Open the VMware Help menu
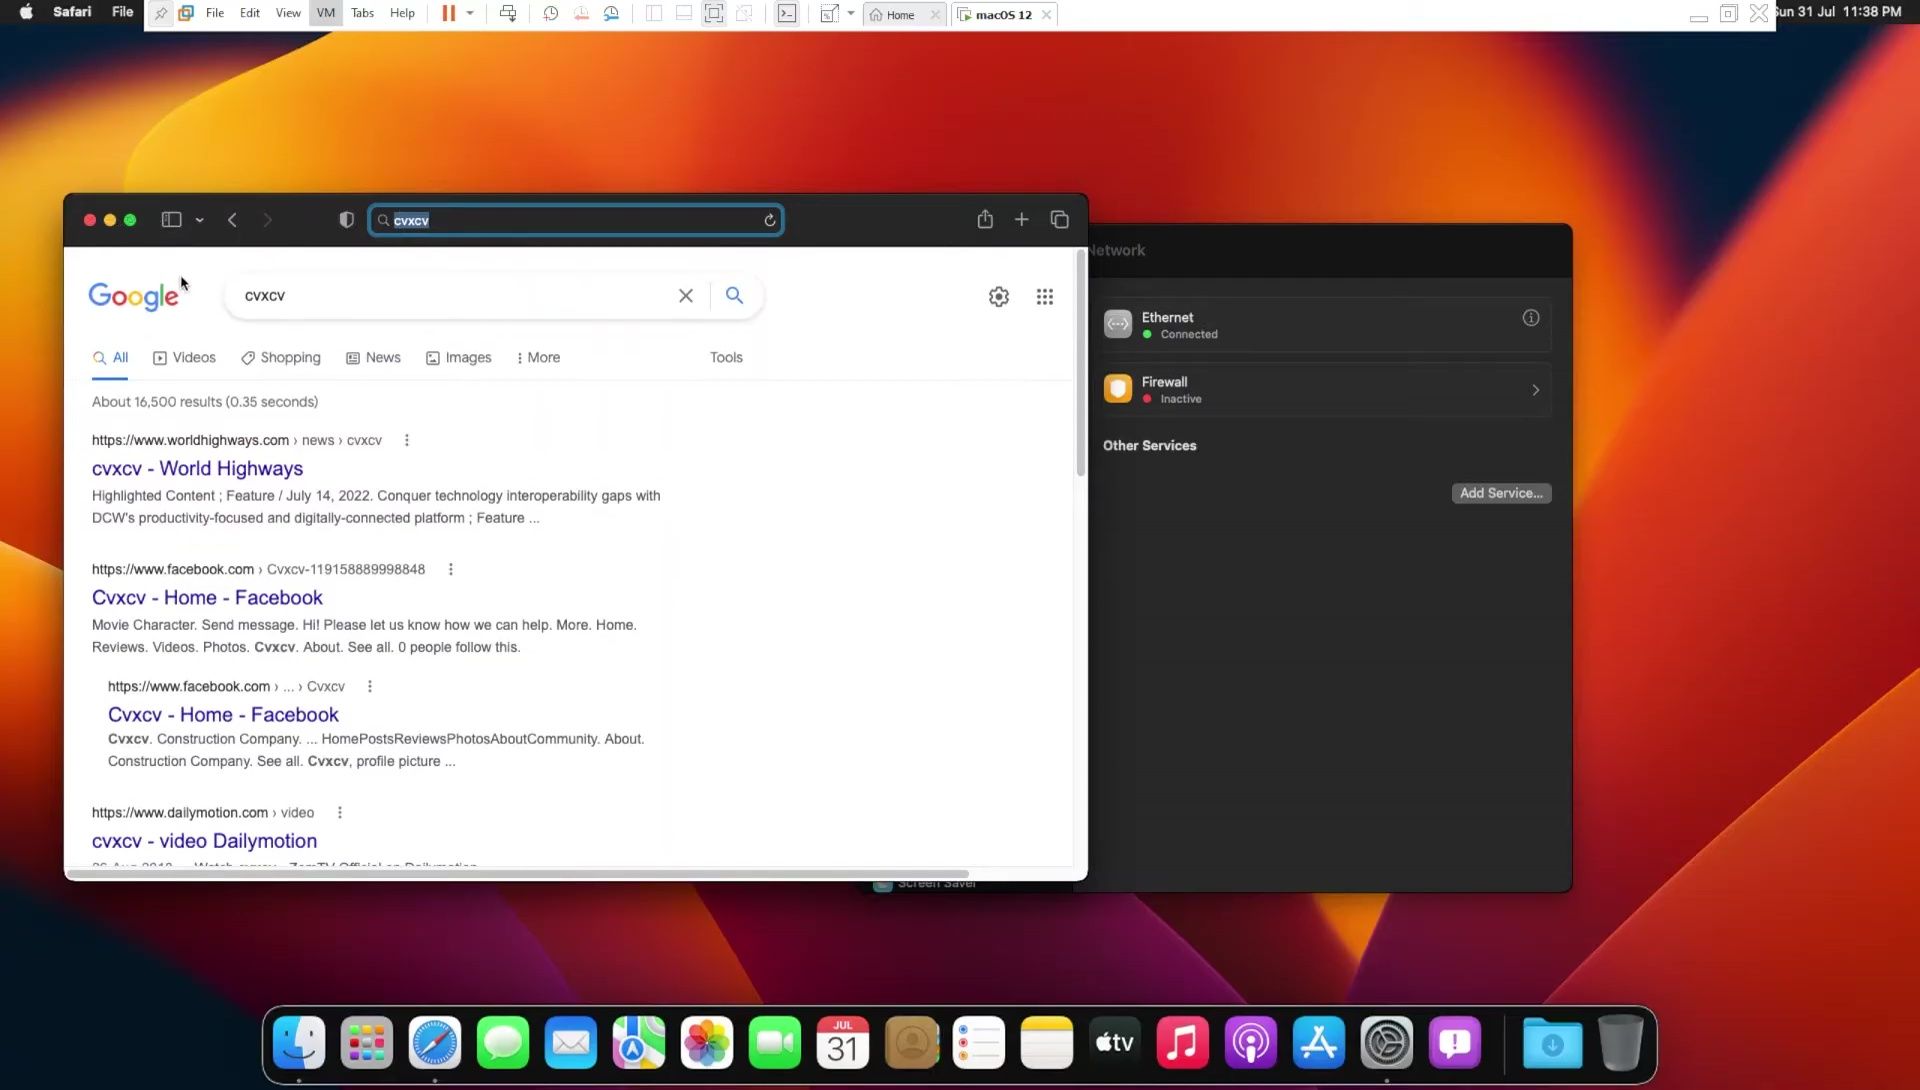The height and width of the screenshot is (1090, 1920). (x=402, y=14)
